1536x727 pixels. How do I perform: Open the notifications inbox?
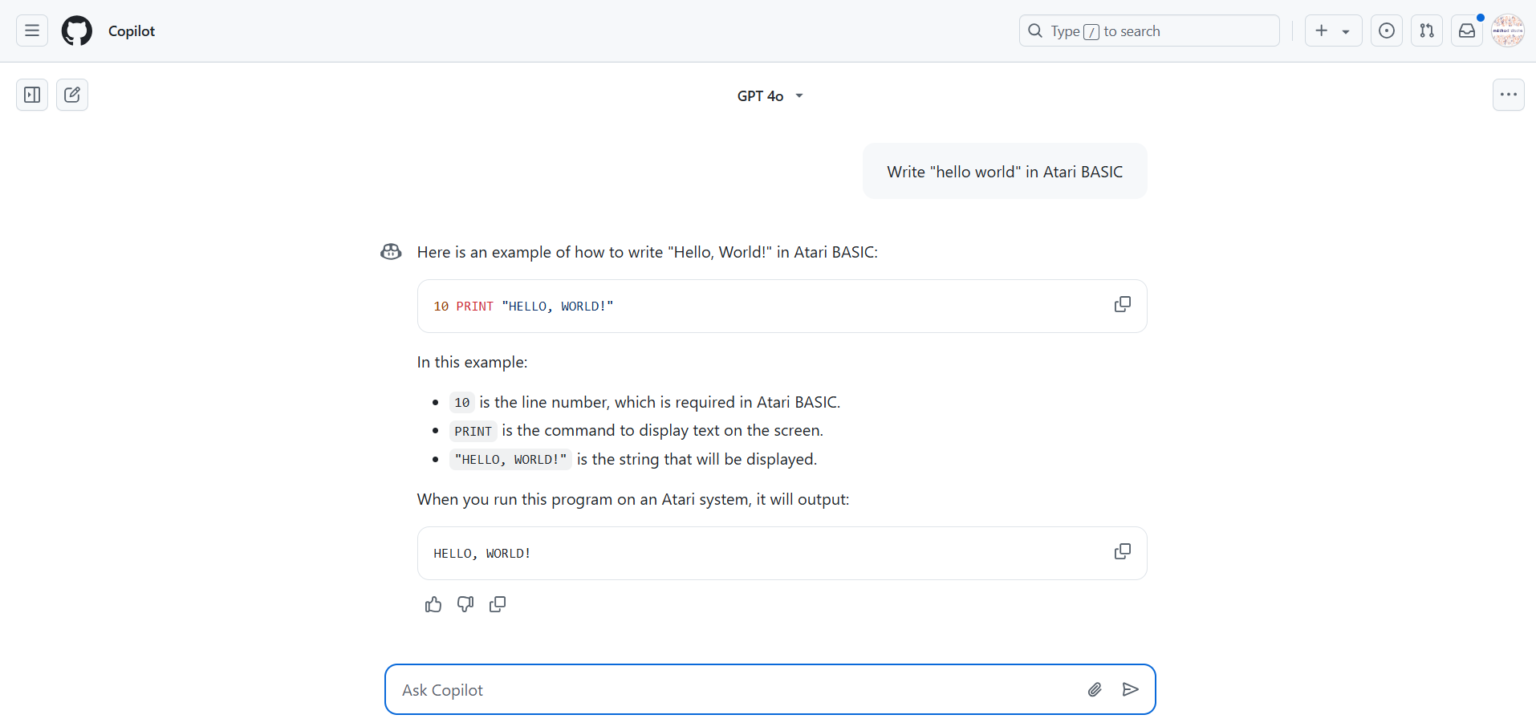click(1466, 30)
